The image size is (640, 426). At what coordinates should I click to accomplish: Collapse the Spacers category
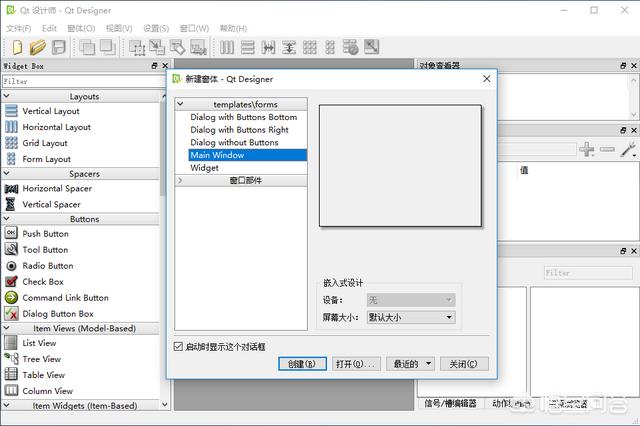click(x=7, y=173)
